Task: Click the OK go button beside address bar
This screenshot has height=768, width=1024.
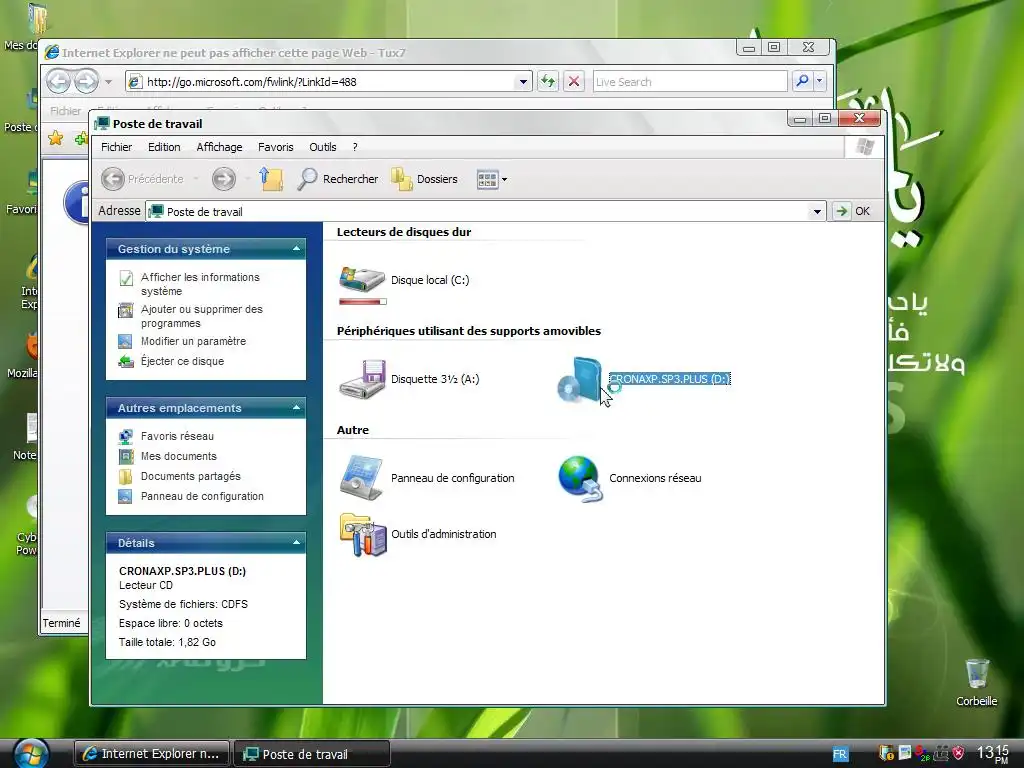Action: click(853, 211)
